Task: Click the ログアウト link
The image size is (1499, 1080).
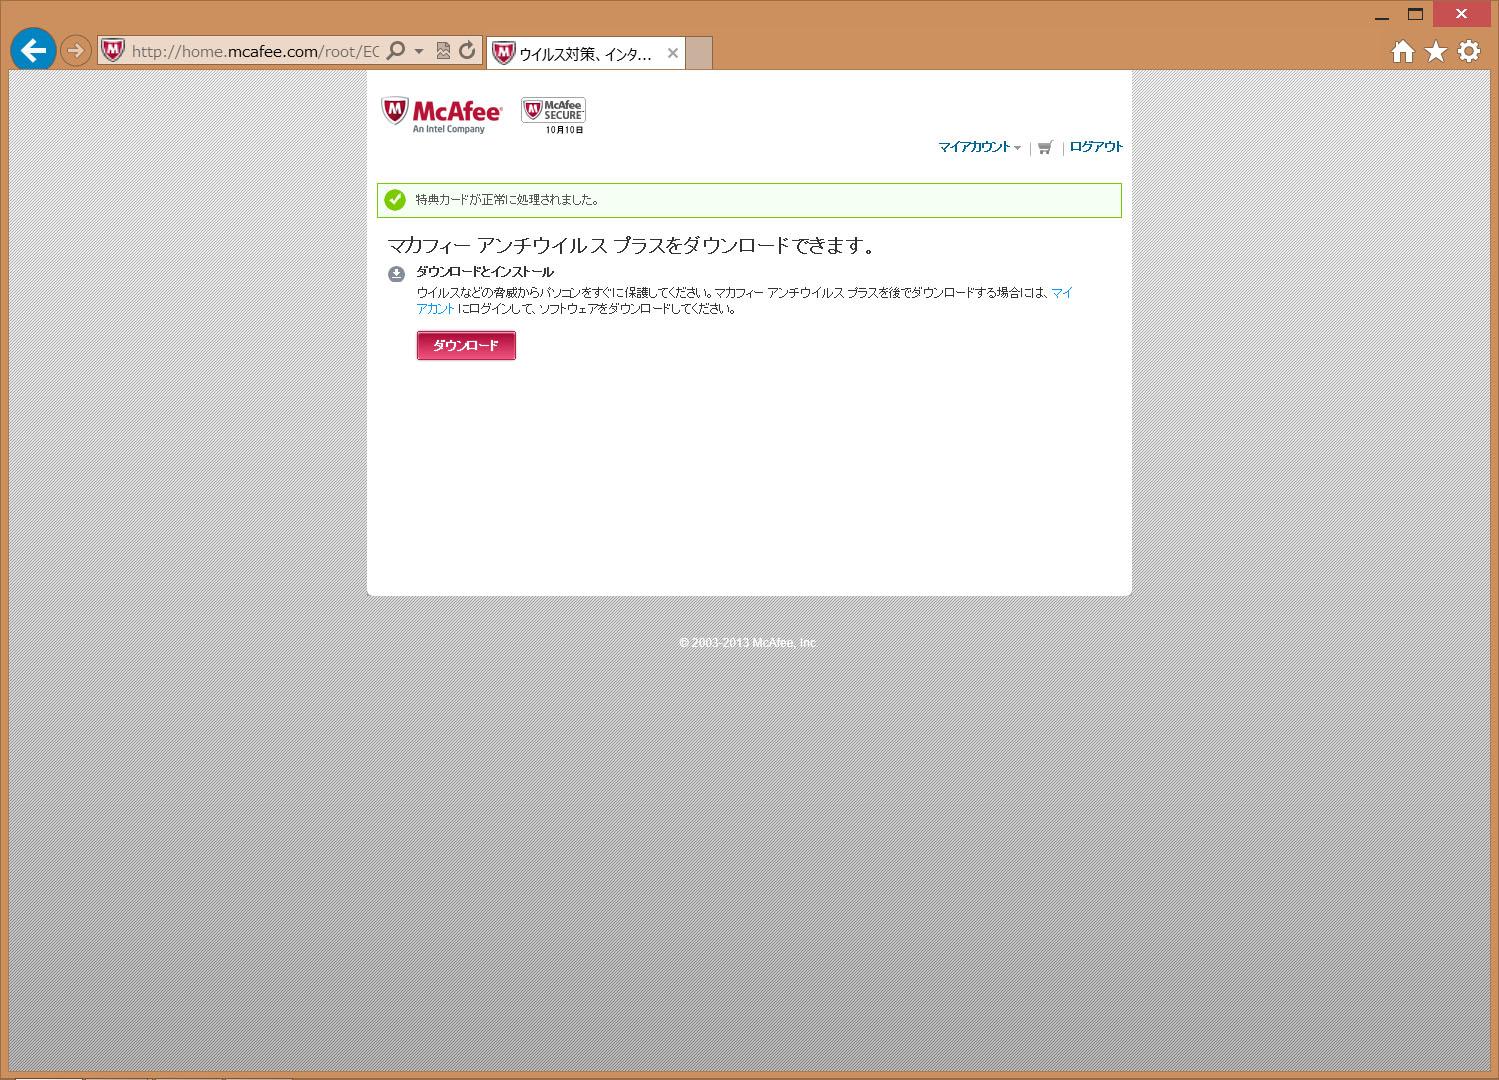Action: pos(1096,147)
